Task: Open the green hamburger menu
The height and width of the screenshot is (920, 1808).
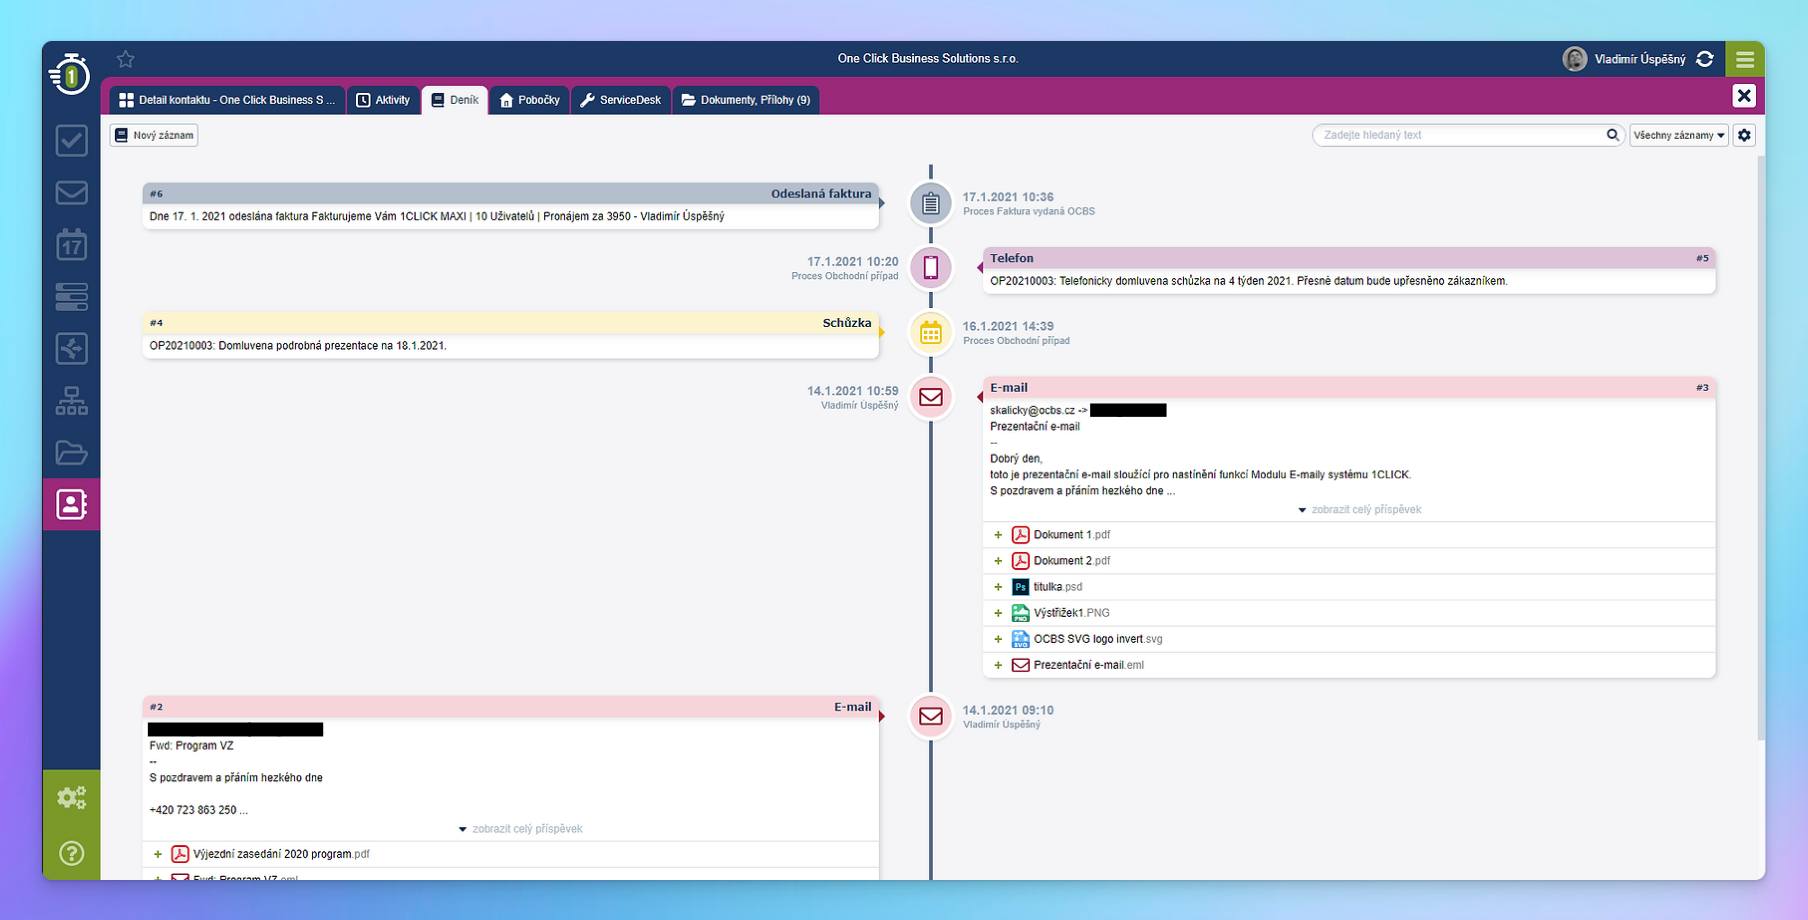Action: tap(1745, 59)
